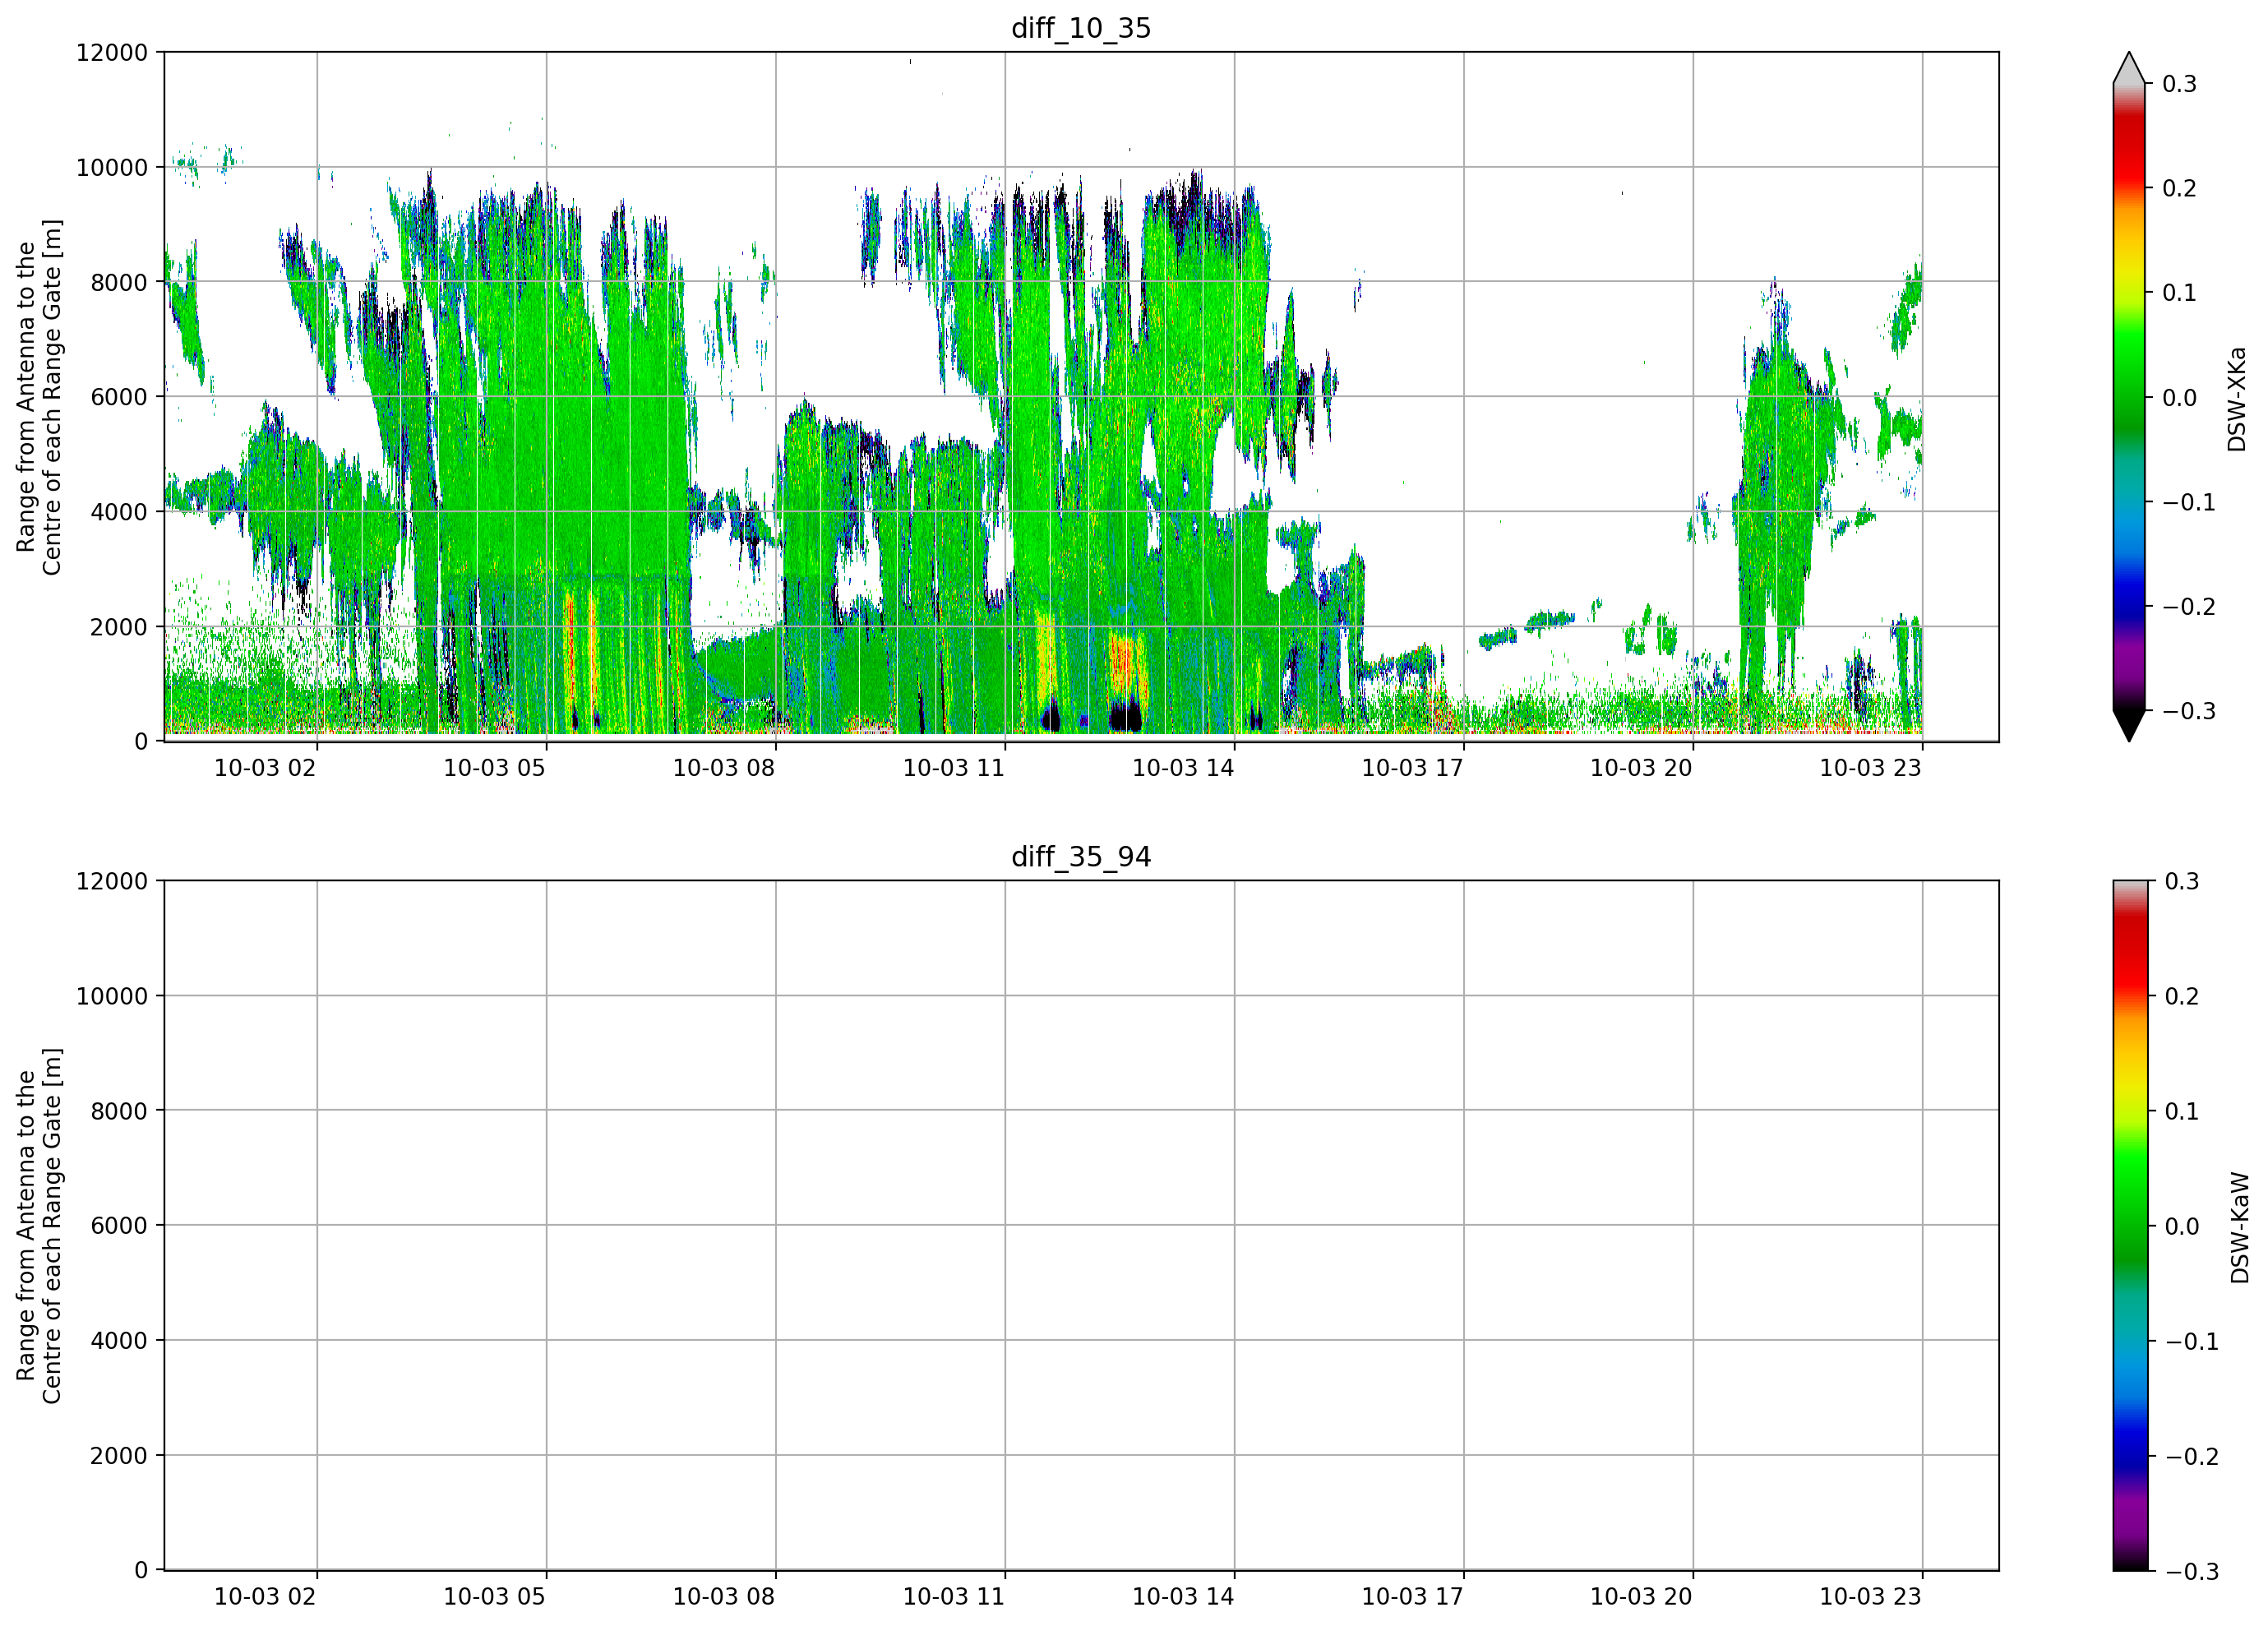Click '10-03 14' x-tick under diff_10_35 plot

[1183, 768]
